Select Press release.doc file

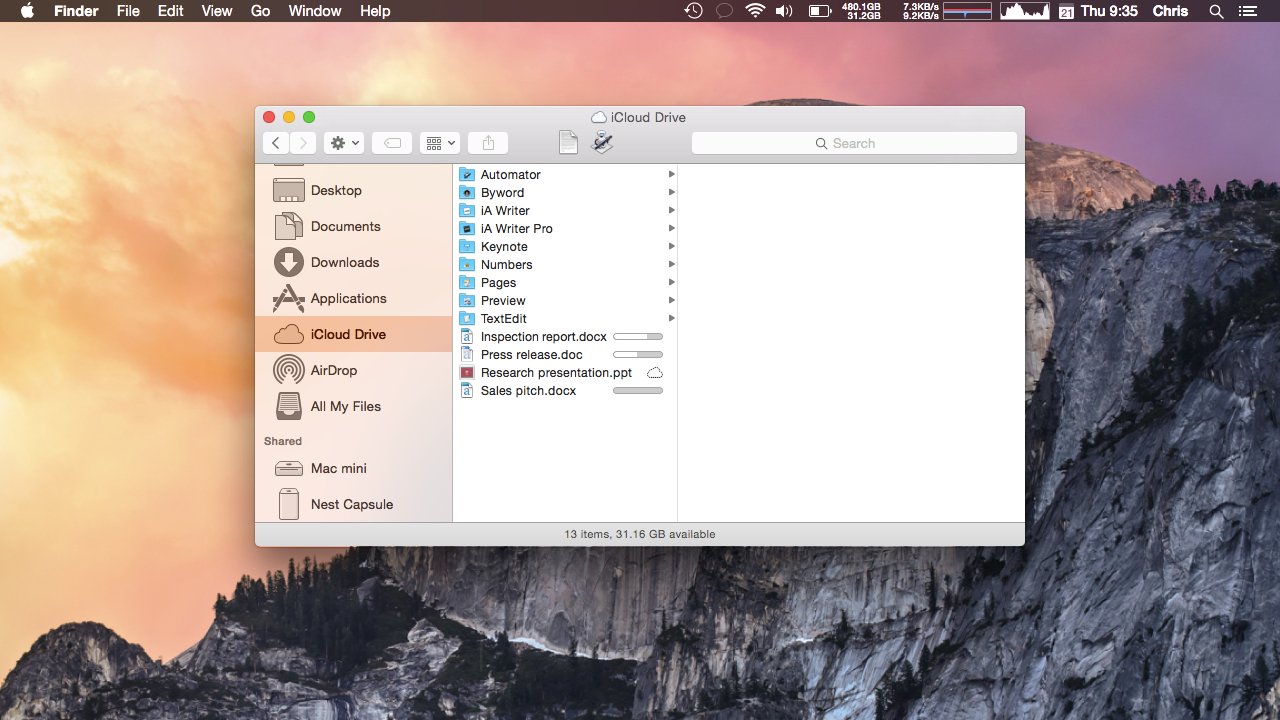click(565, 354)
